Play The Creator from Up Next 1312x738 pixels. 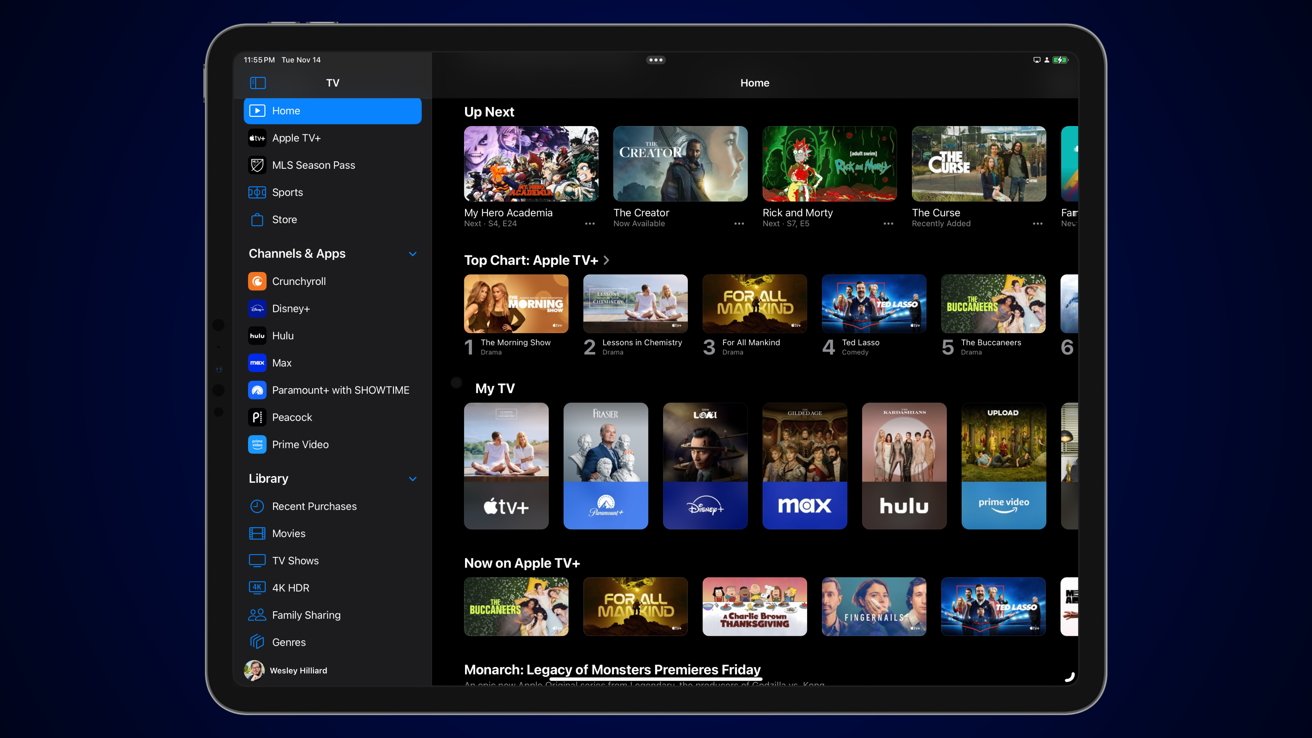click(x=680, y=163)
